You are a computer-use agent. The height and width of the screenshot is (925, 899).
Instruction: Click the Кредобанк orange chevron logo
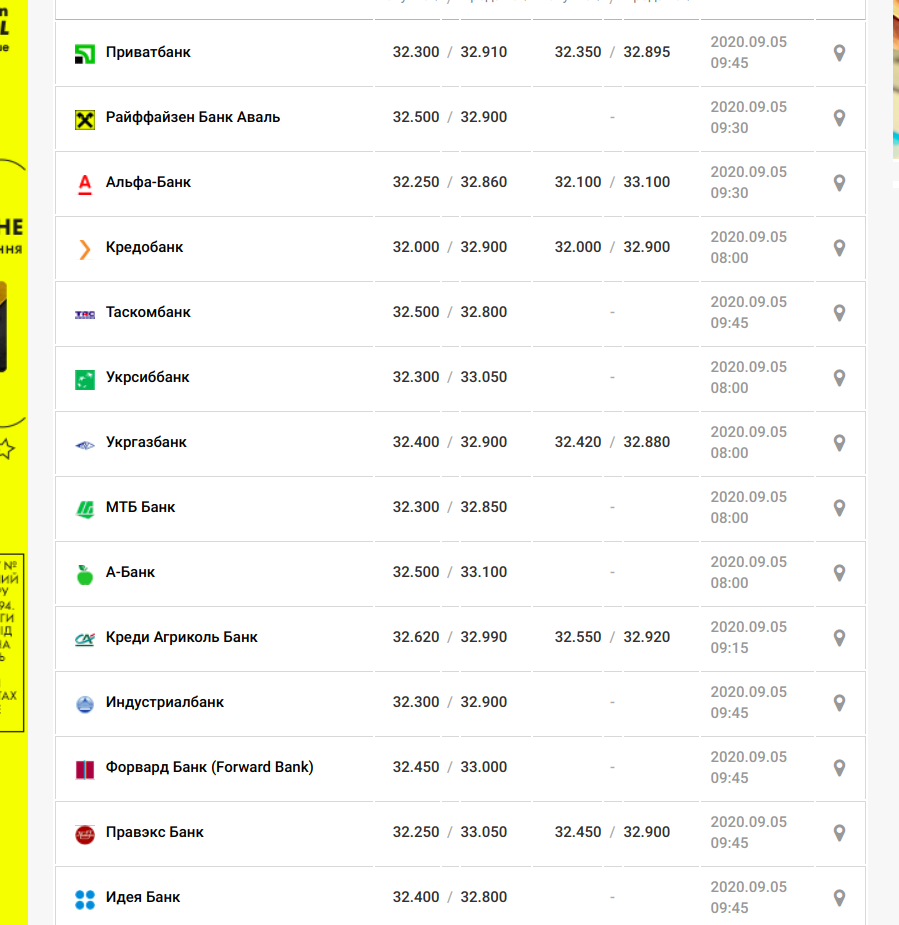coord(85,250)
